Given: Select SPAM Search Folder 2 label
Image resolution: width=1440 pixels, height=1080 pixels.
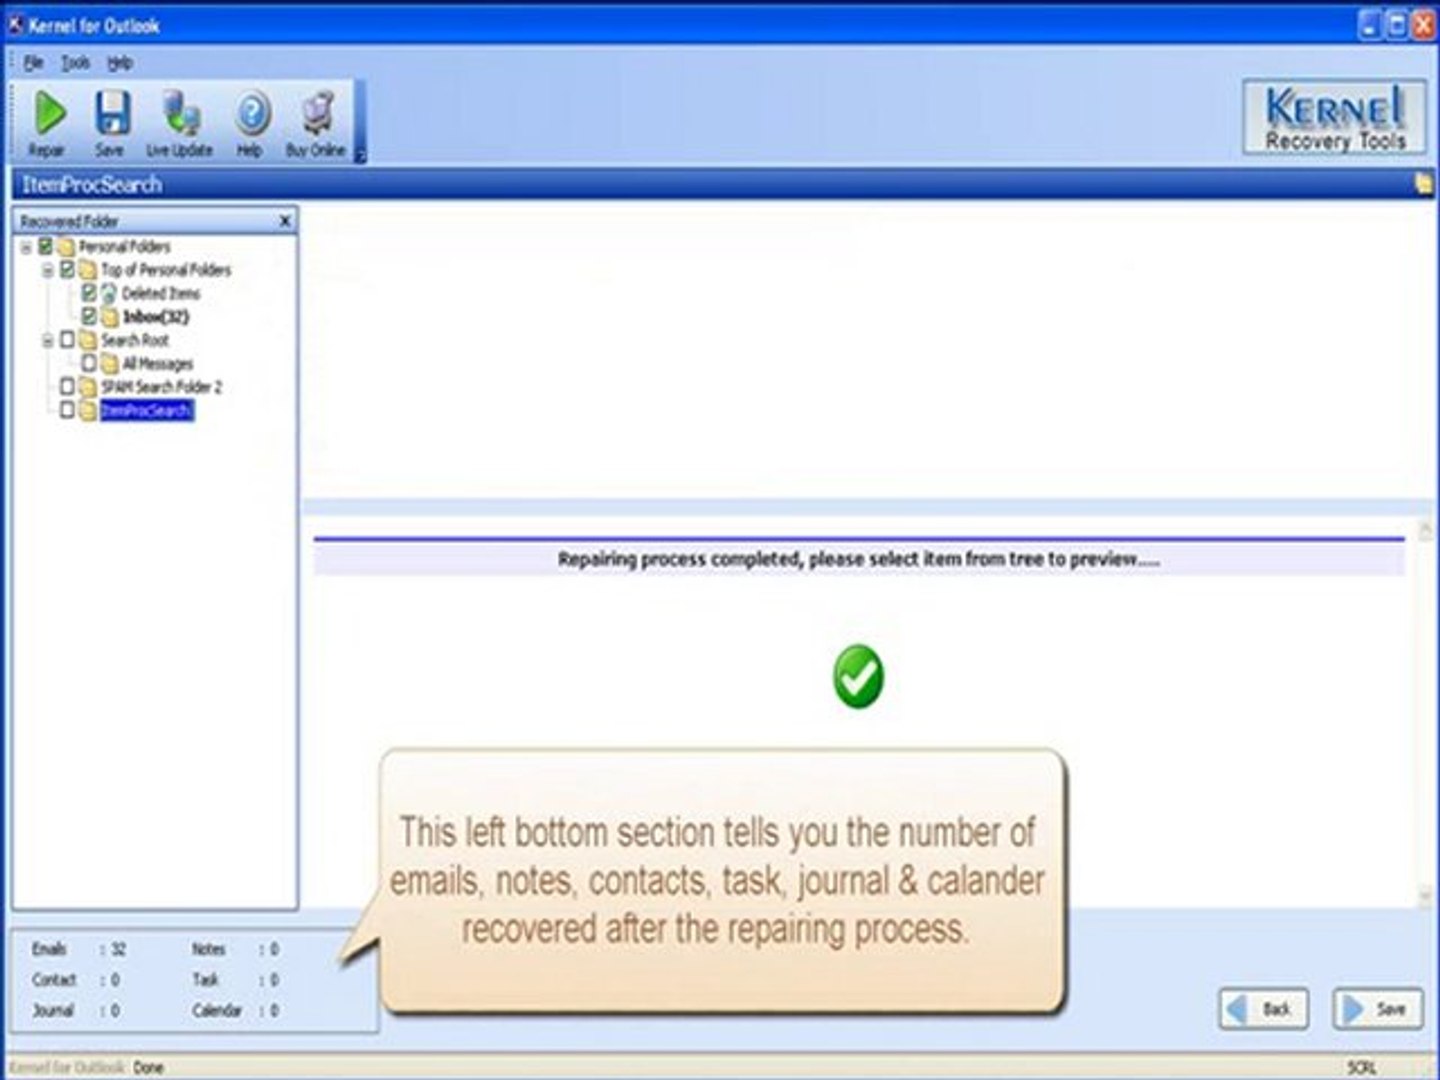Looking at the screenshot, I should click(161, 387).
